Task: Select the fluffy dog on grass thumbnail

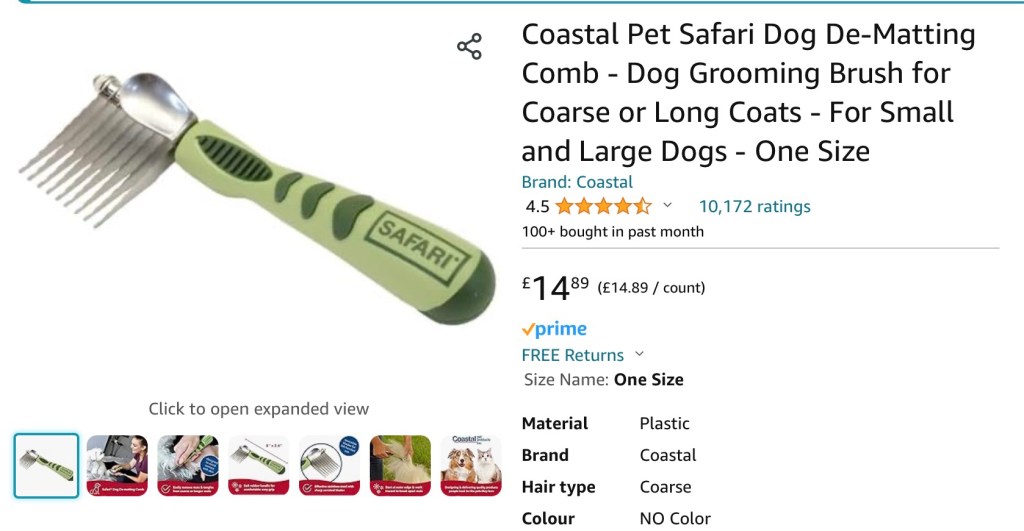Action: (401, 466)
